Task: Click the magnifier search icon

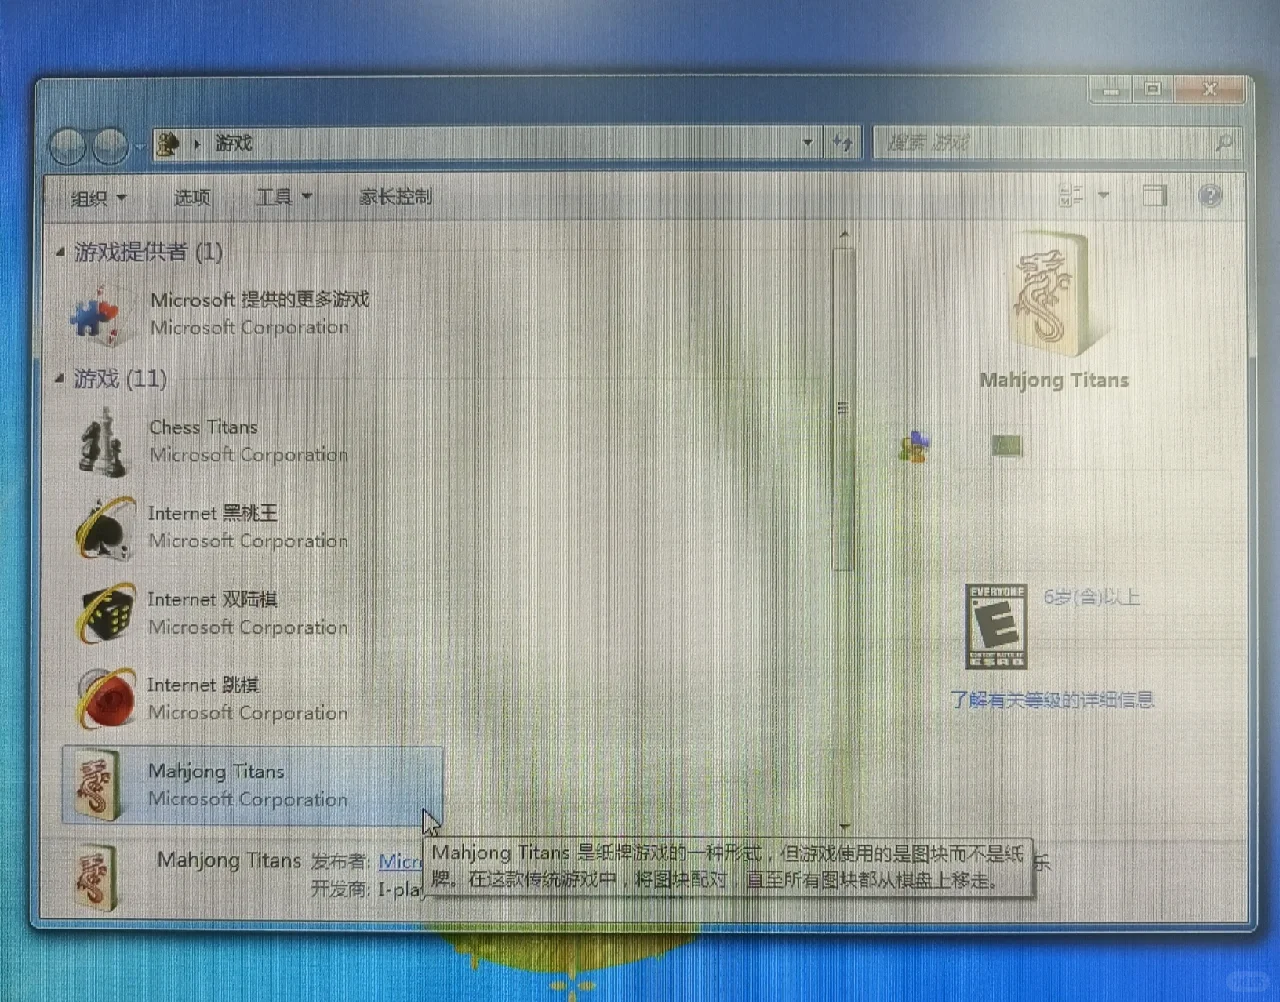Action: pyautogui.click(x=1223, y=143)
